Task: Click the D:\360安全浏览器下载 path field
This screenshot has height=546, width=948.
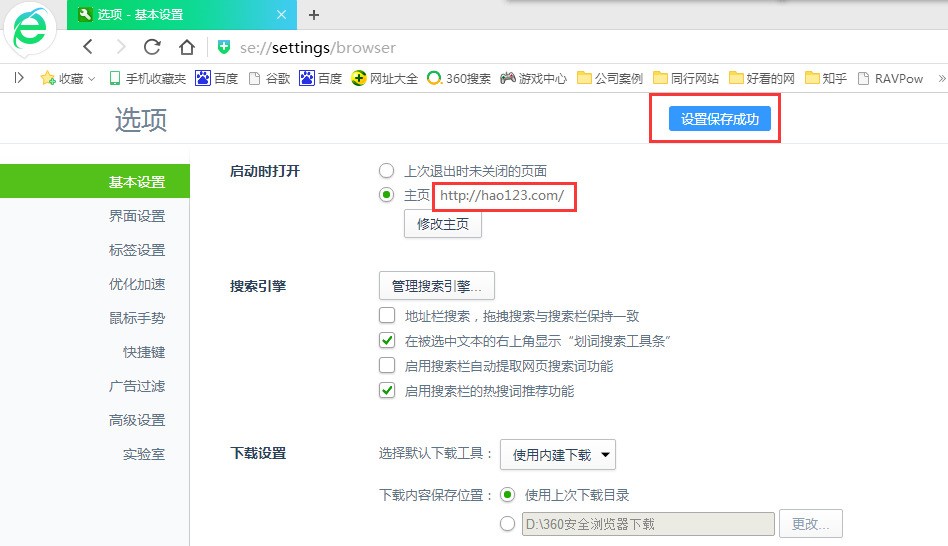Action: click(648, 524)
